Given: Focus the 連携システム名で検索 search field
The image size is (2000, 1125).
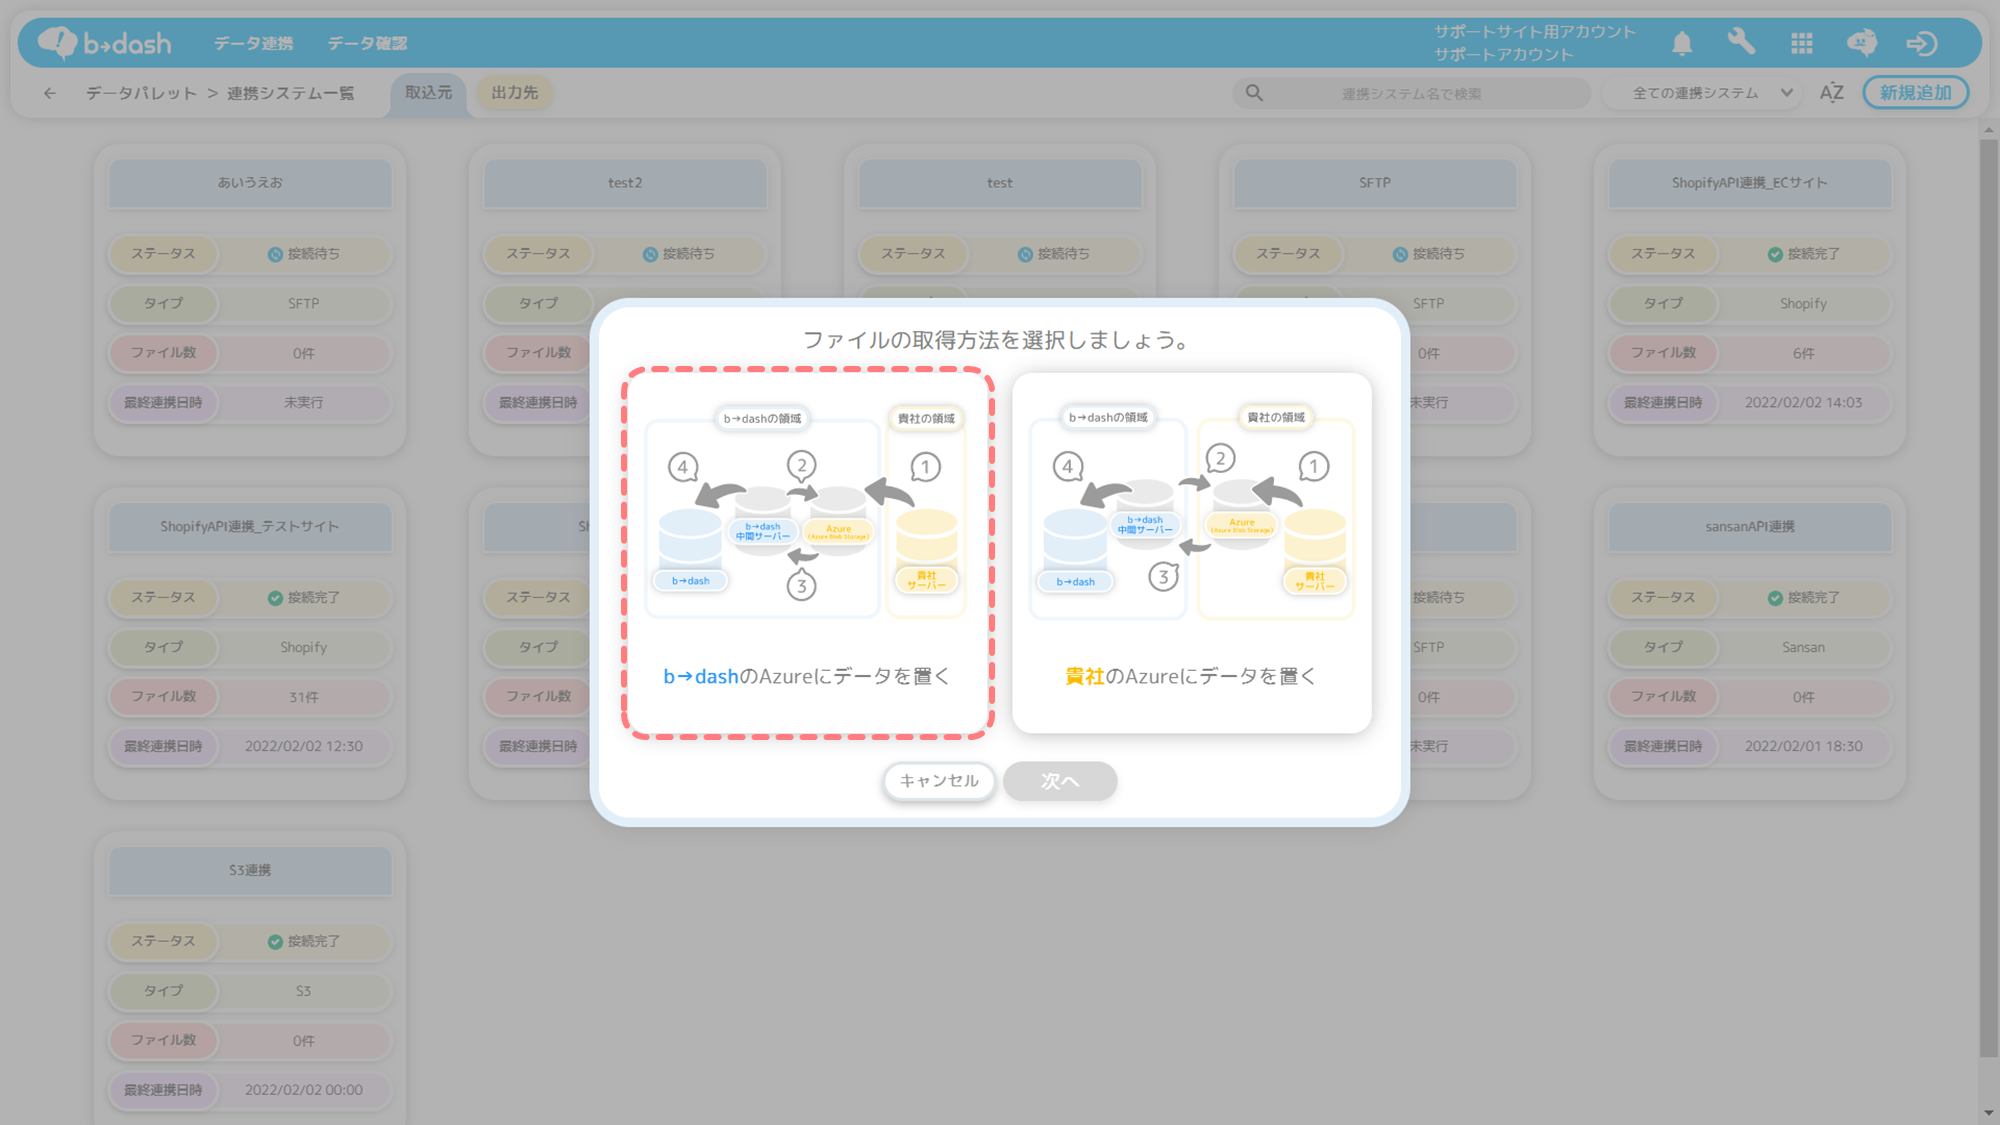Looking at the screenshot, I should (1411, 93).
